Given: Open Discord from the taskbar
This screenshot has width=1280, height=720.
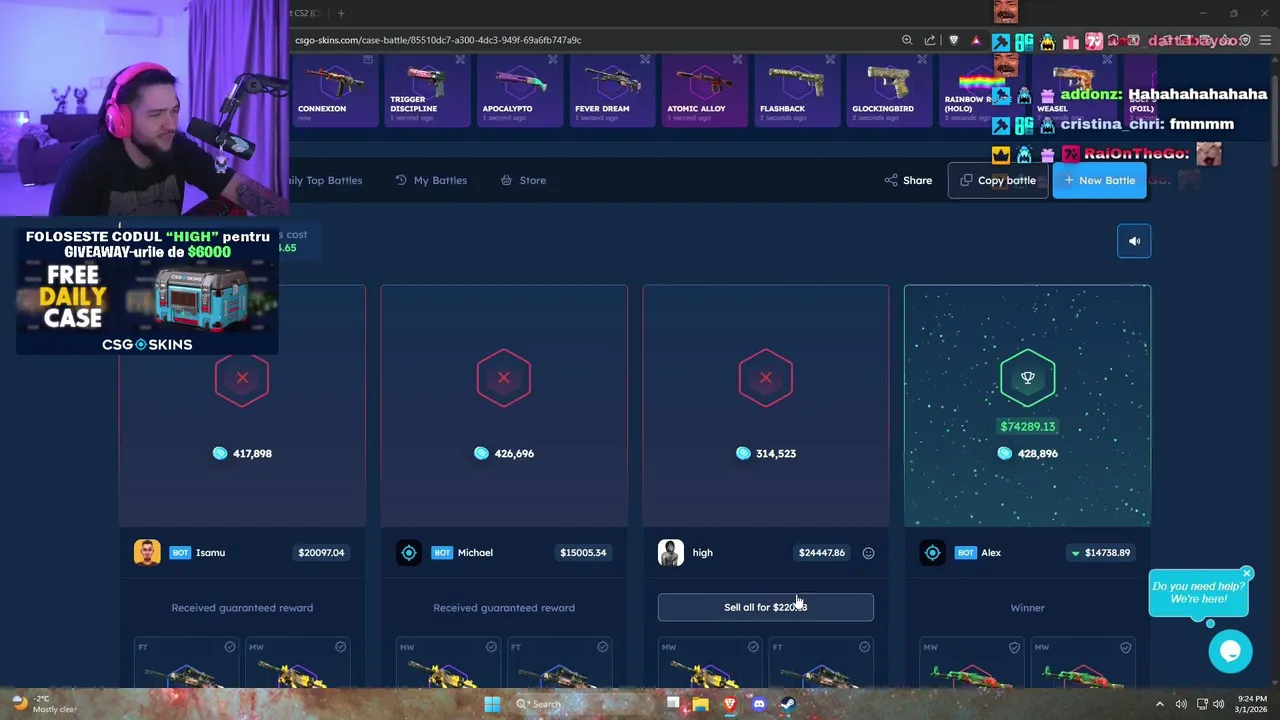Looking at the screenshot, I should tap(758, 704).
